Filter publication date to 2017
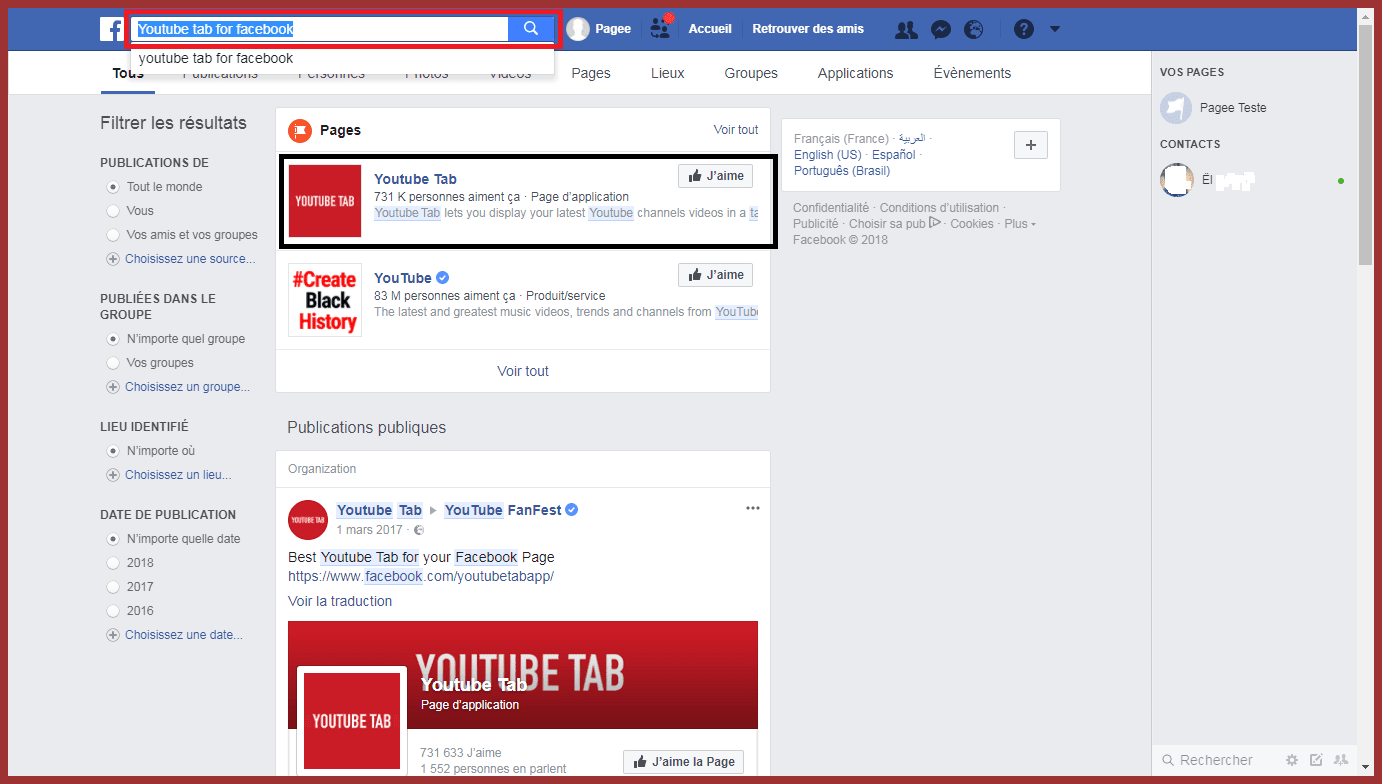The image size is (1382, 784). [x=113, y=587]
